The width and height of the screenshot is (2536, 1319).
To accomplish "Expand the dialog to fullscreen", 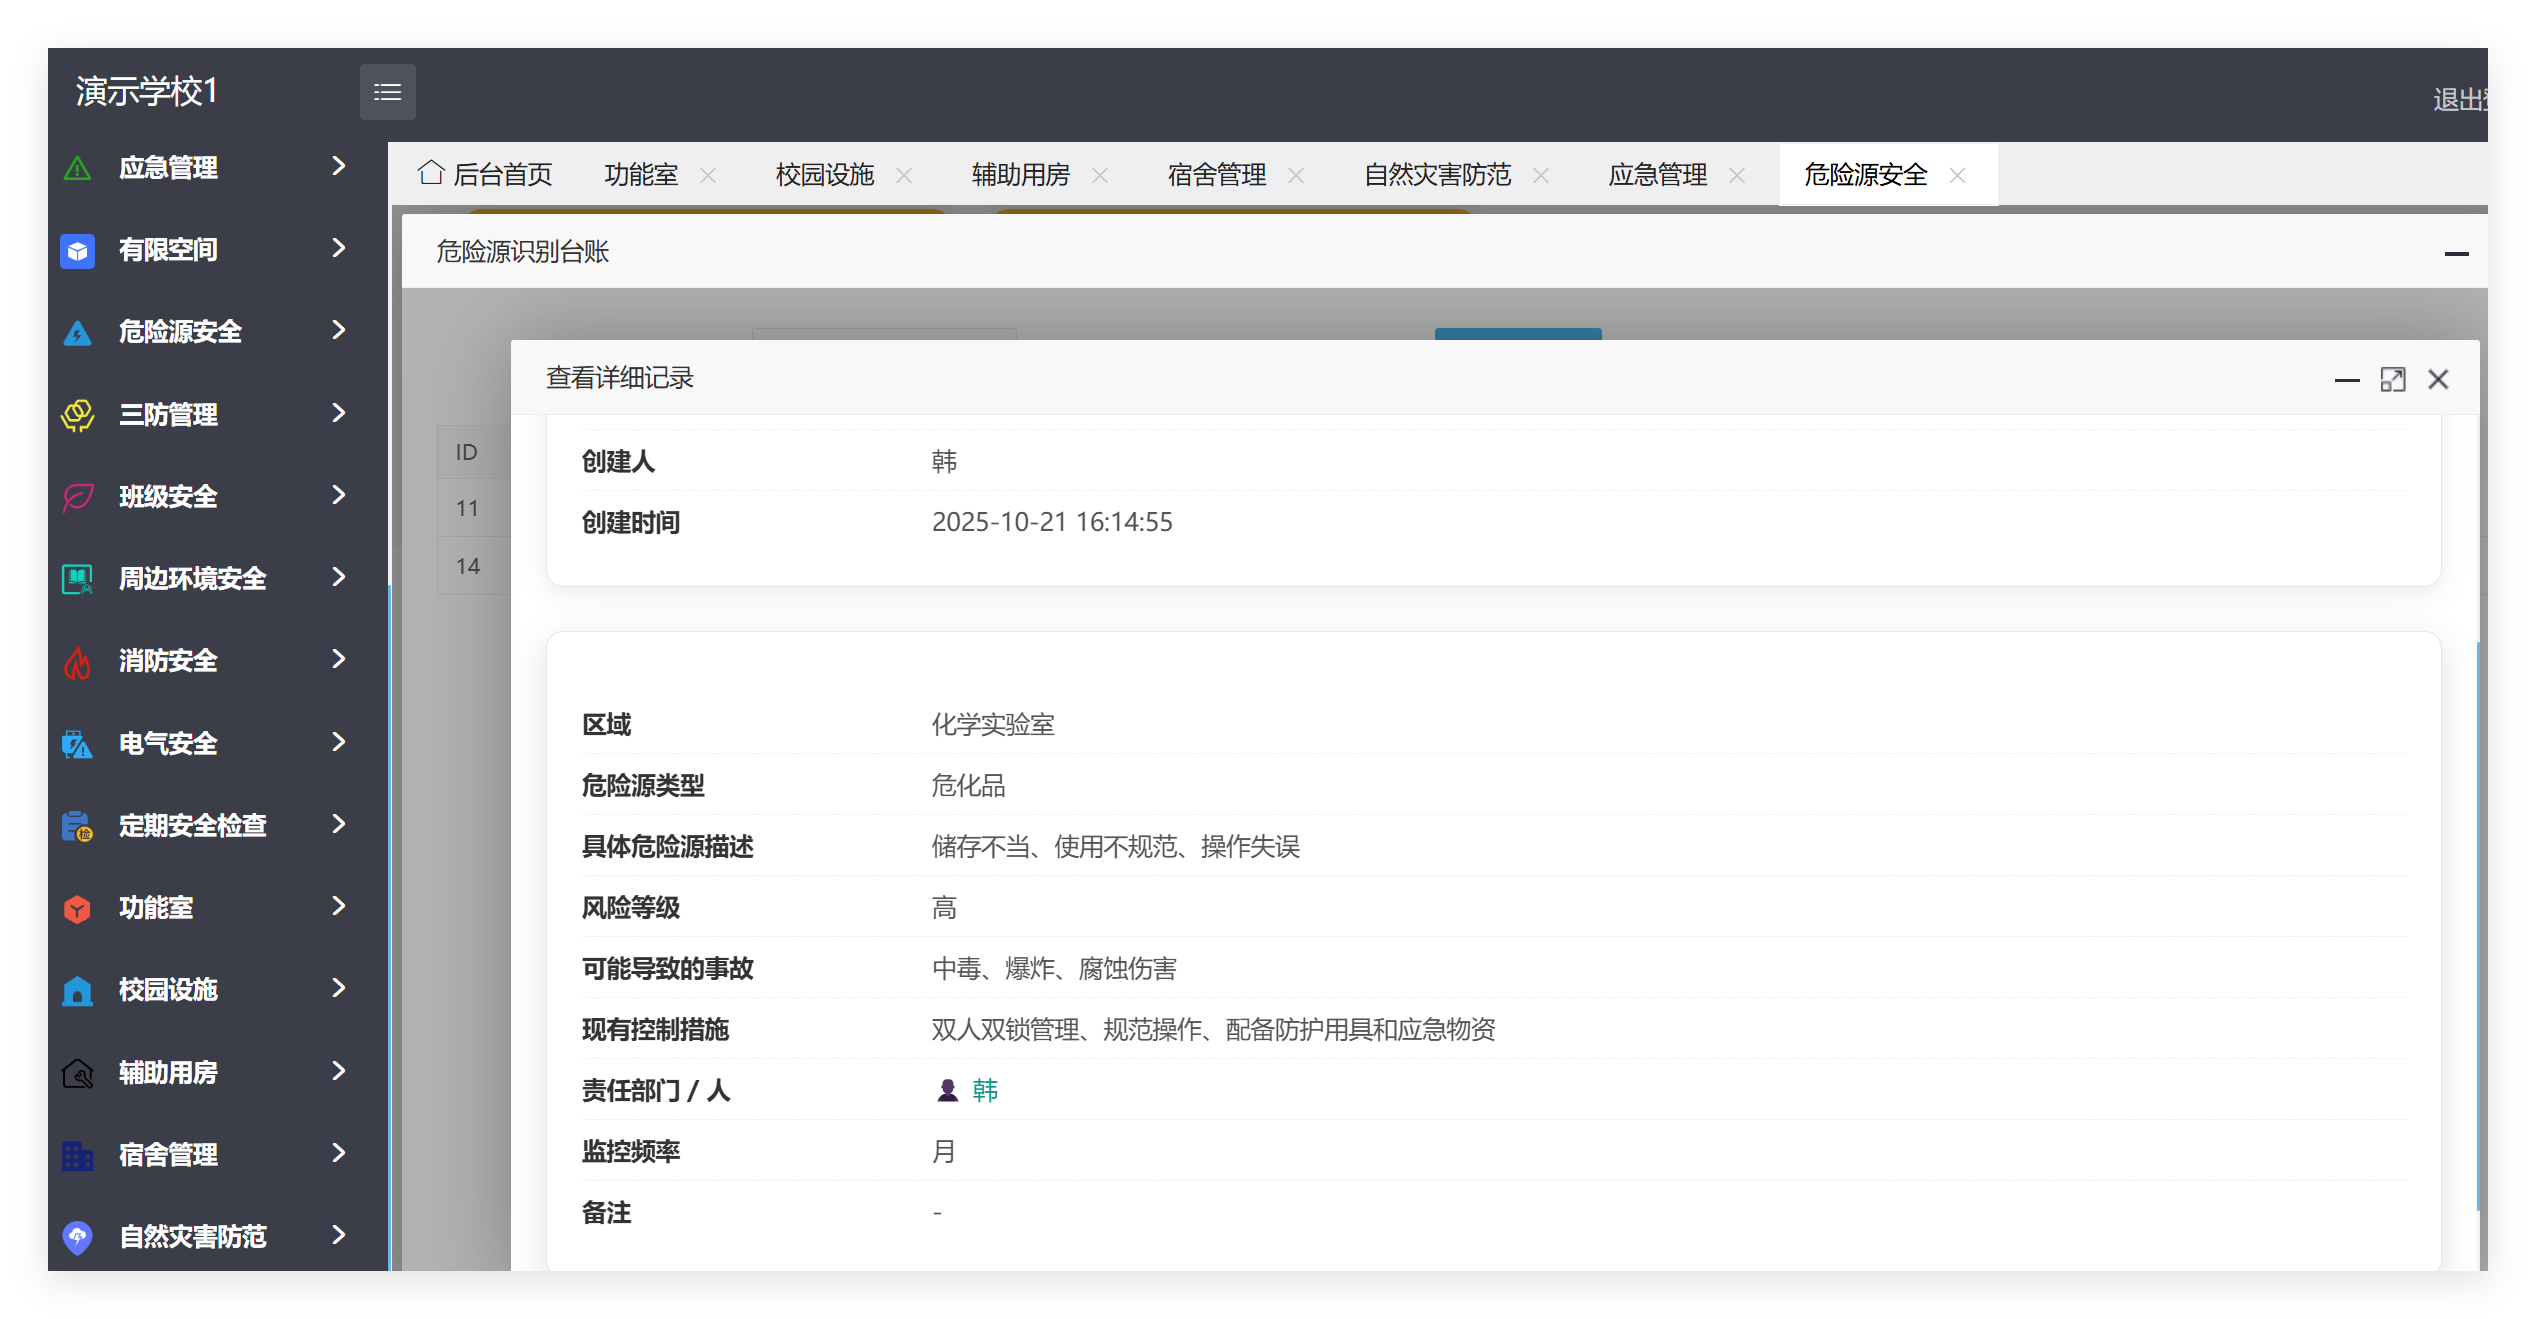I will [x=2393, y=379].
